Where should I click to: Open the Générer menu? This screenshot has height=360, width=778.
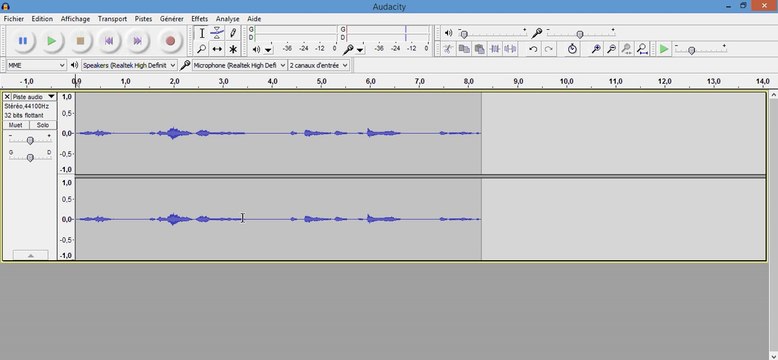click(x=172, y=19)
